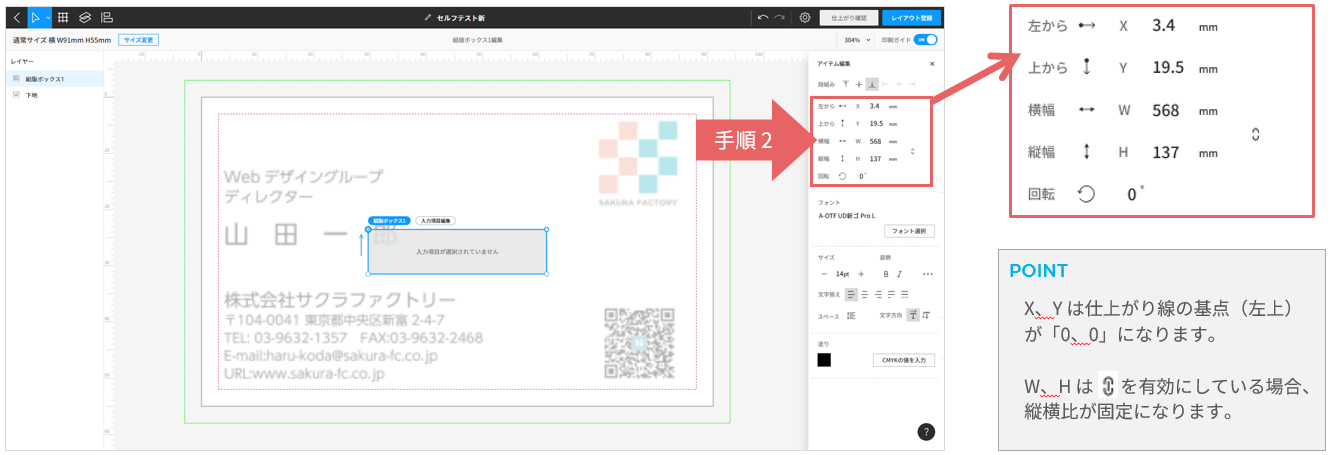Click the X value 3.4 field

pyautogui.click(x=874, y=105)
